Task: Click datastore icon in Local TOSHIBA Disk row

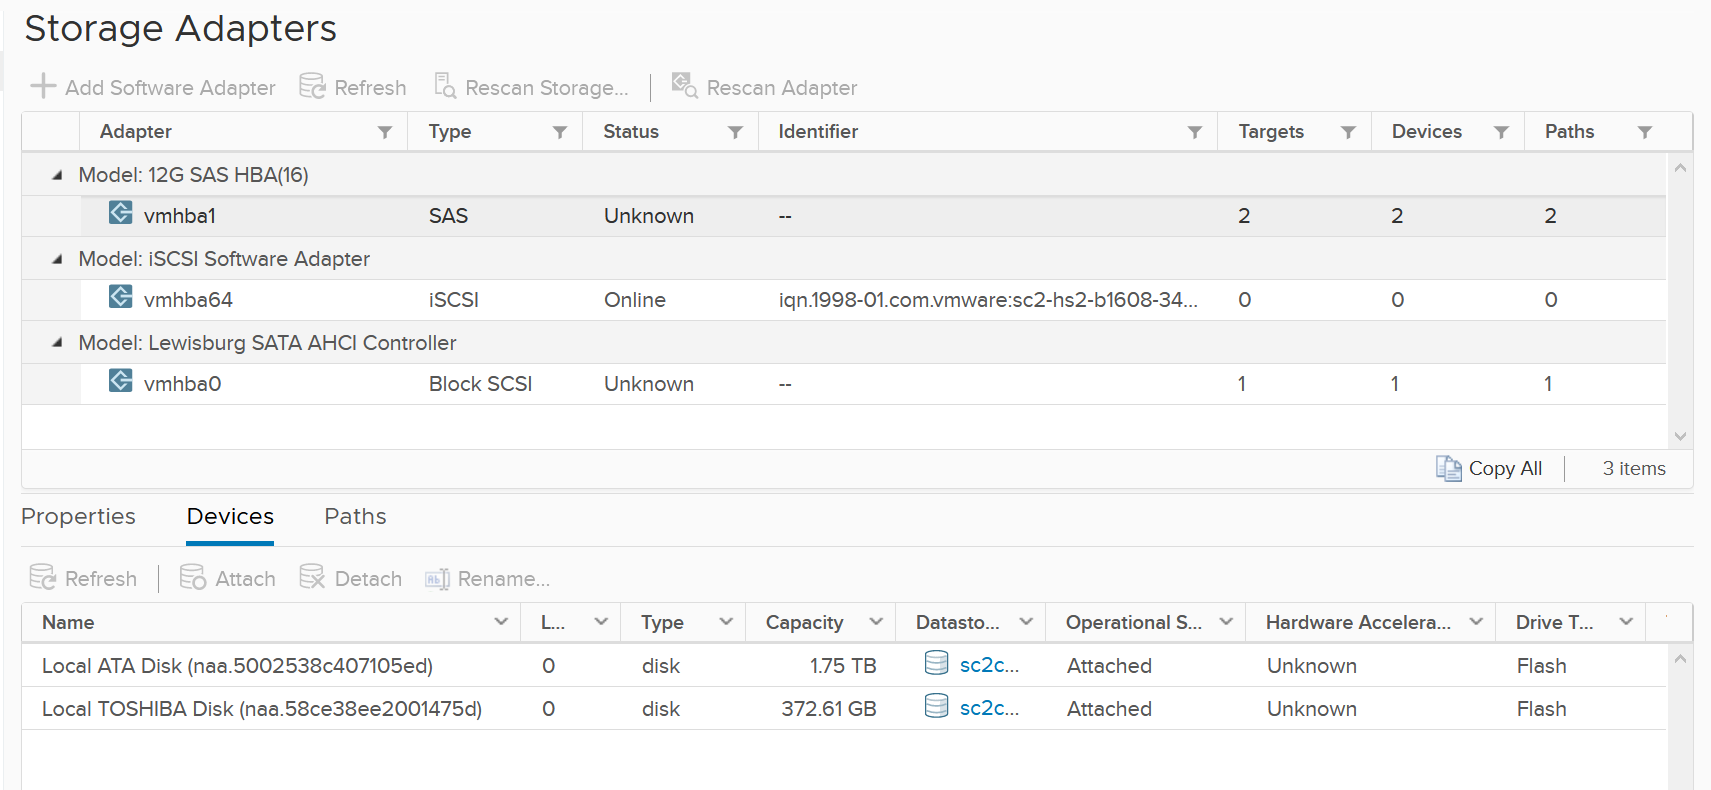Action: [x=937, y=706]
